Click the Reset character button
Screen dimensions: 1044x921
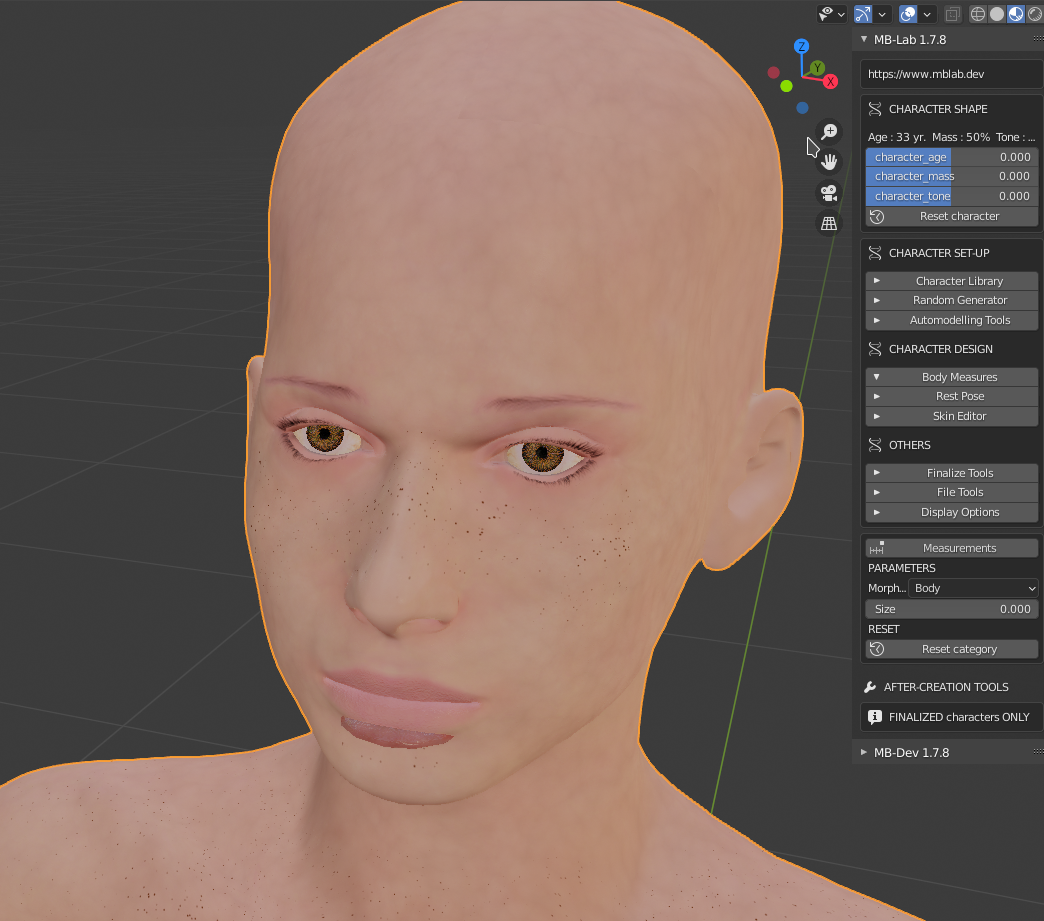951,216
